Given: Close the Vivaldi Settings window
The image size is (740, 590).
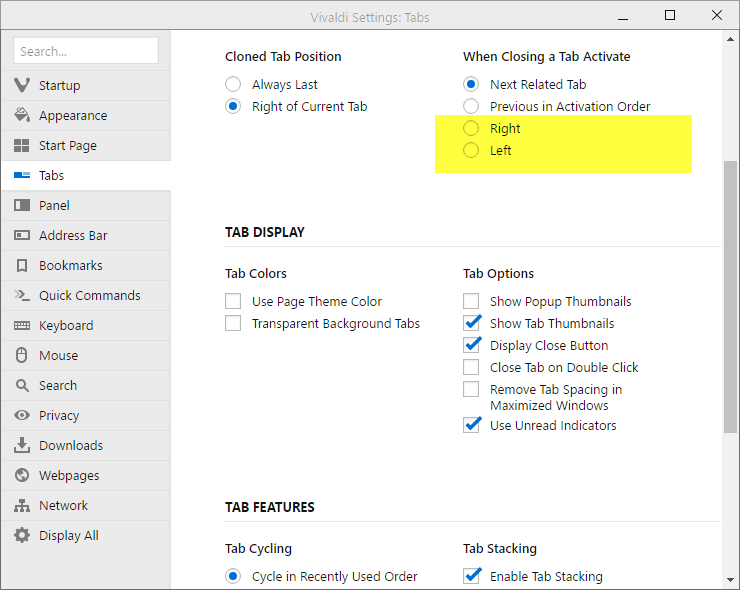Looking at the screenshot, I should (717, 15).
